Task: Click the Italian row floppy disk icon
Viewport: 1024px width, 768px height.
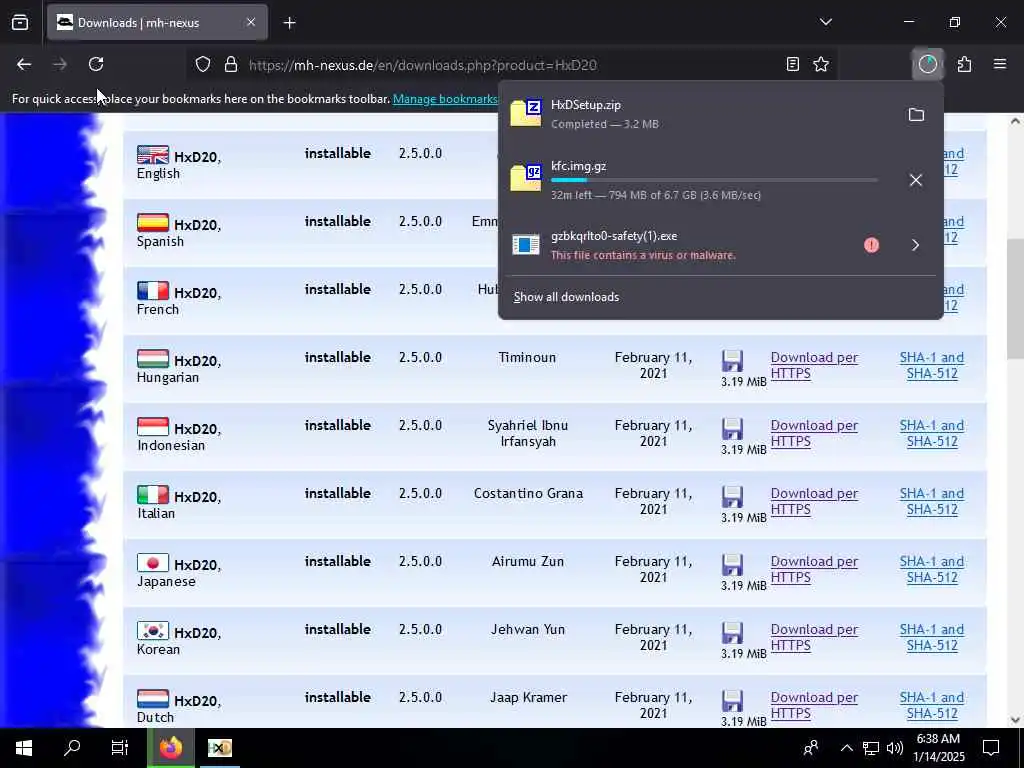Action: [x=732, y=496]
